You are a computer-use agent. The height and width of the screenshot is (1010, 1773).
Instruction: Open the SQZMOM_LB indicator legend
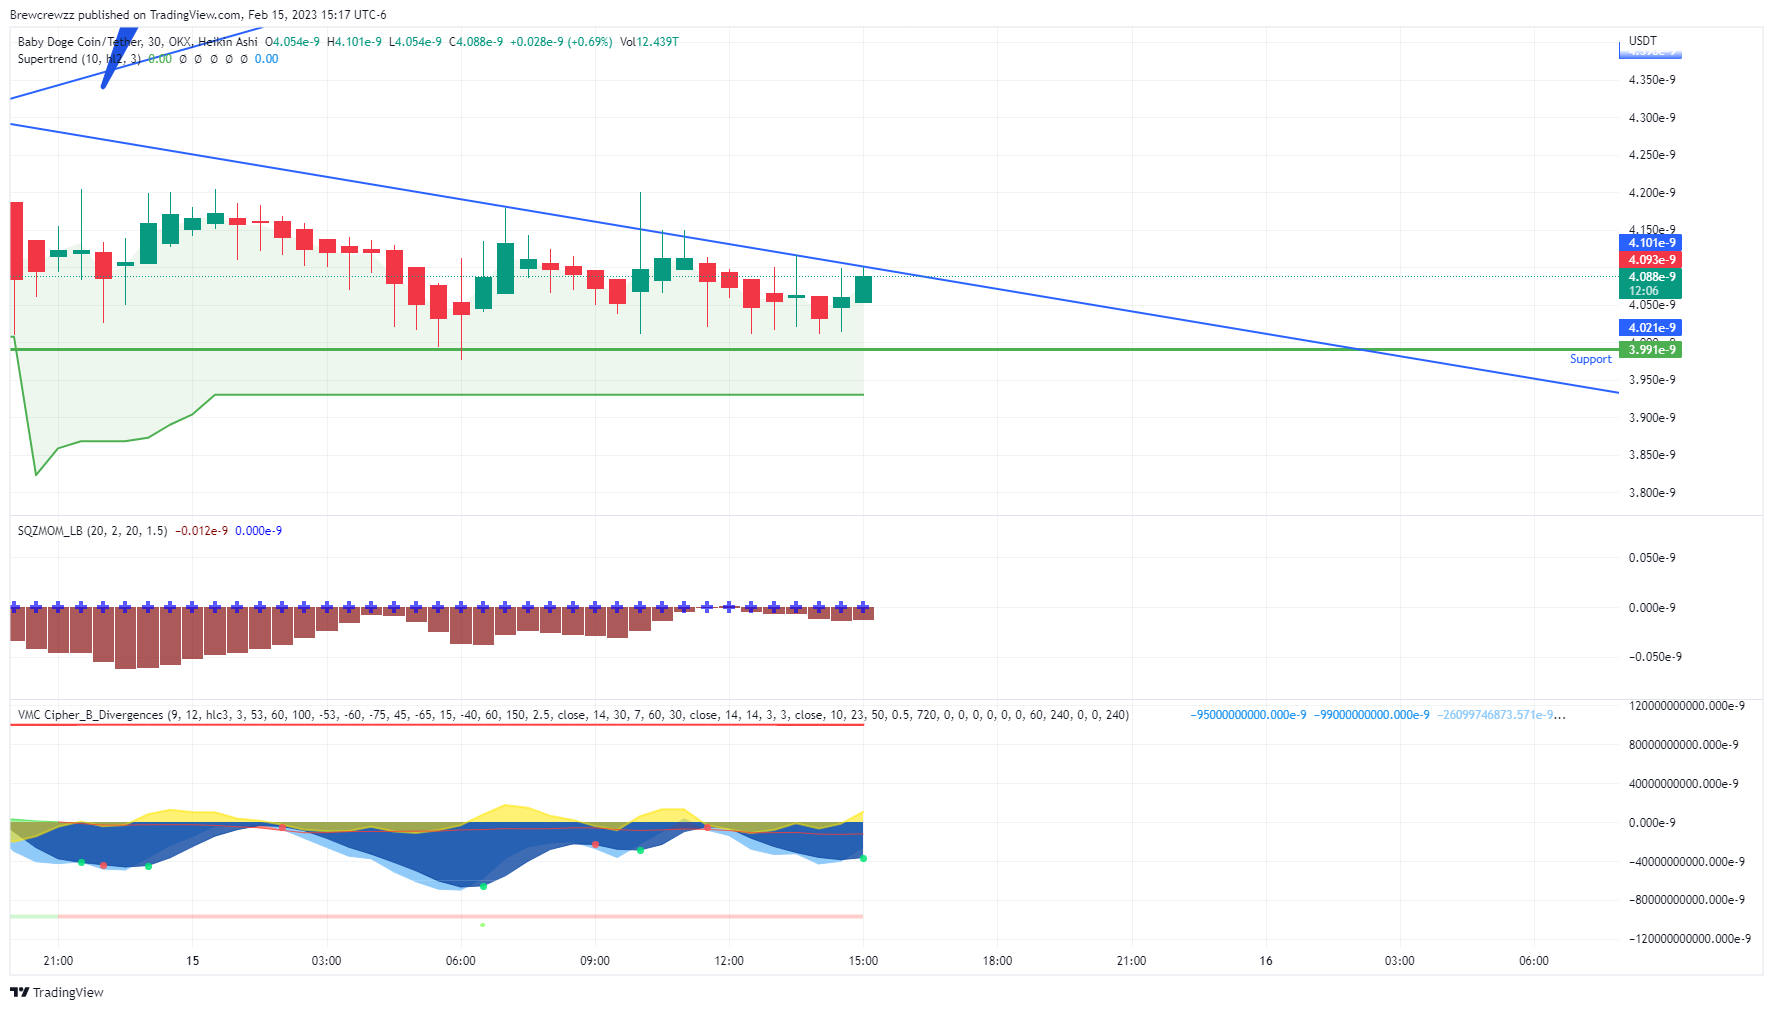click(92, 531)
